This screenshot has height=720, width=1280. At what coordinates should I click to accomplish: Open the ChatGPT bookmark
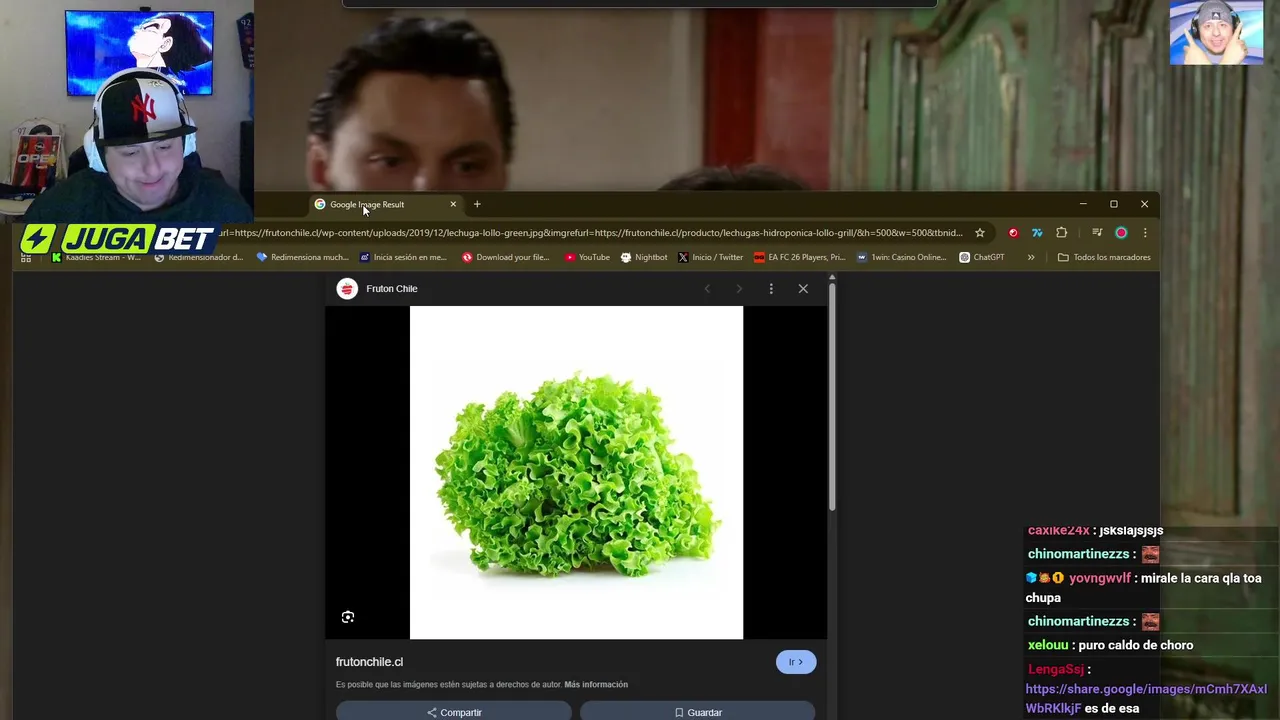point(982,257)
